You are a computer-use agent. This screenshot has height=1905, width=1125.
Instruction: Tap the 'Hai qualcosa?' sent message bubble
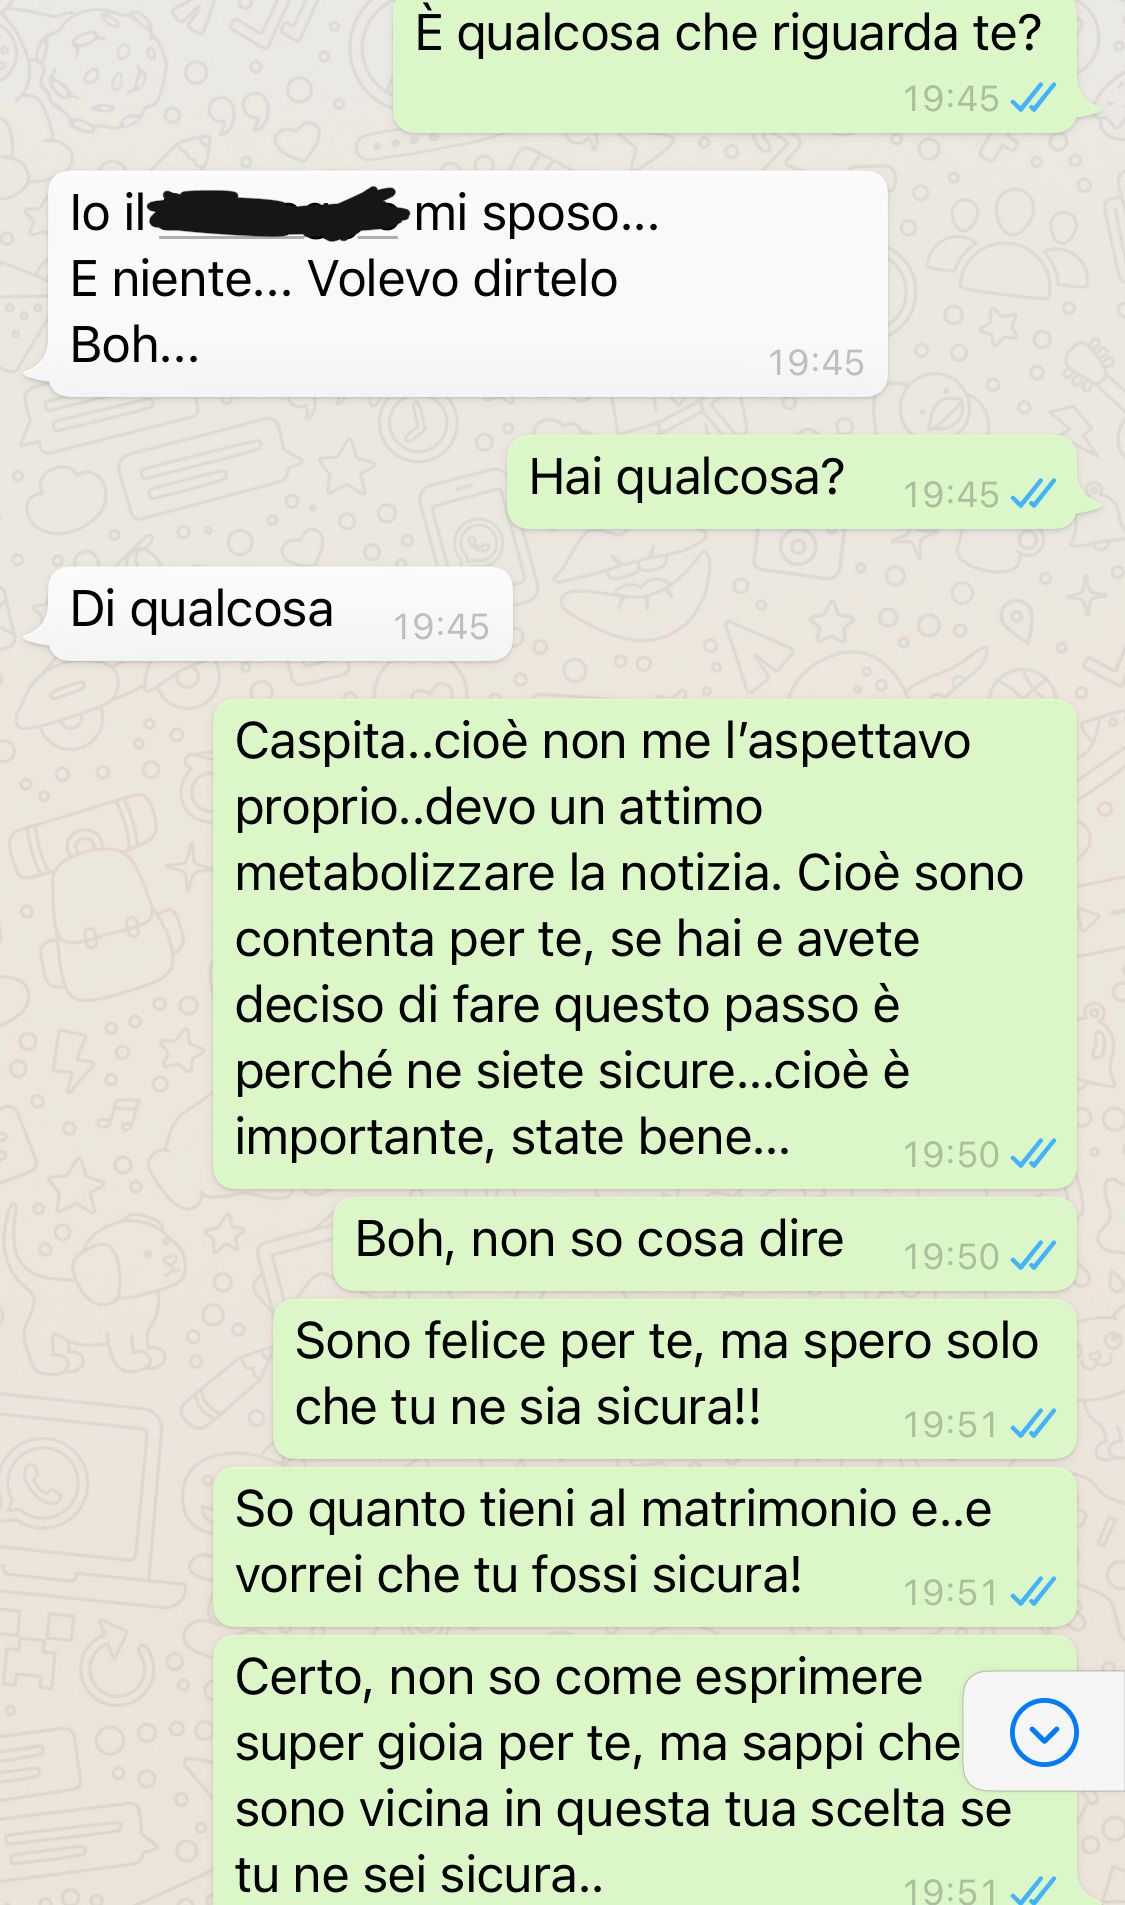(792, 482)
